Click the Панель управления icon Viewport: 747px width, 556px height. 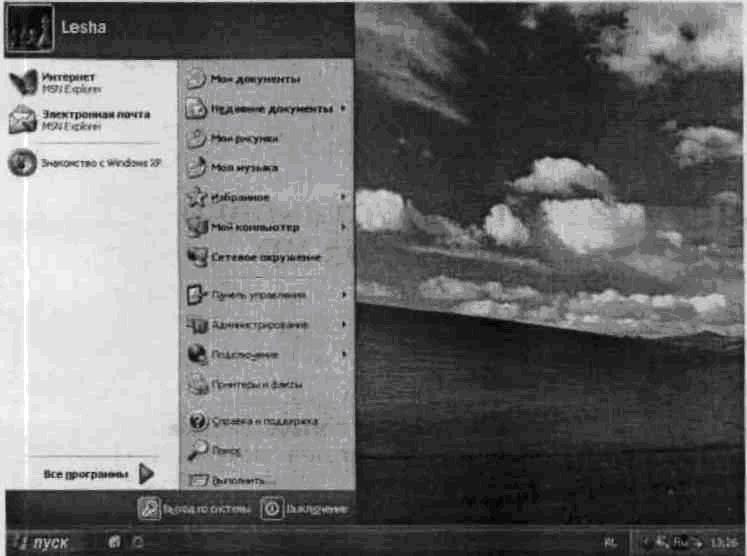pyautogui.click(x=197, y=294)
